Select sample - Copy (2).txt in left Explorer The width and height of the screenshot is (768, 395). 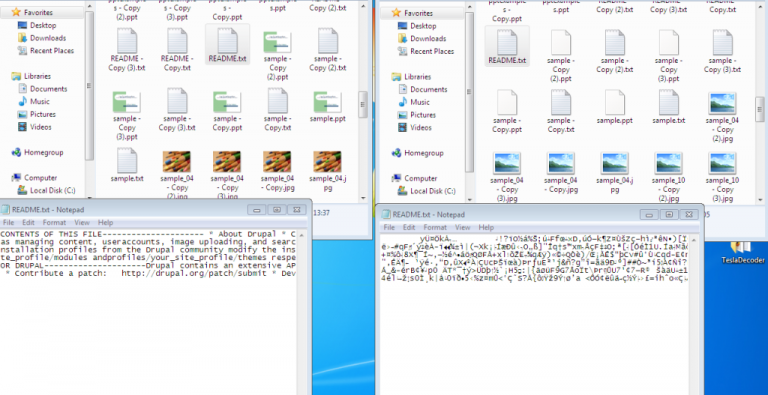pos(328,49)
